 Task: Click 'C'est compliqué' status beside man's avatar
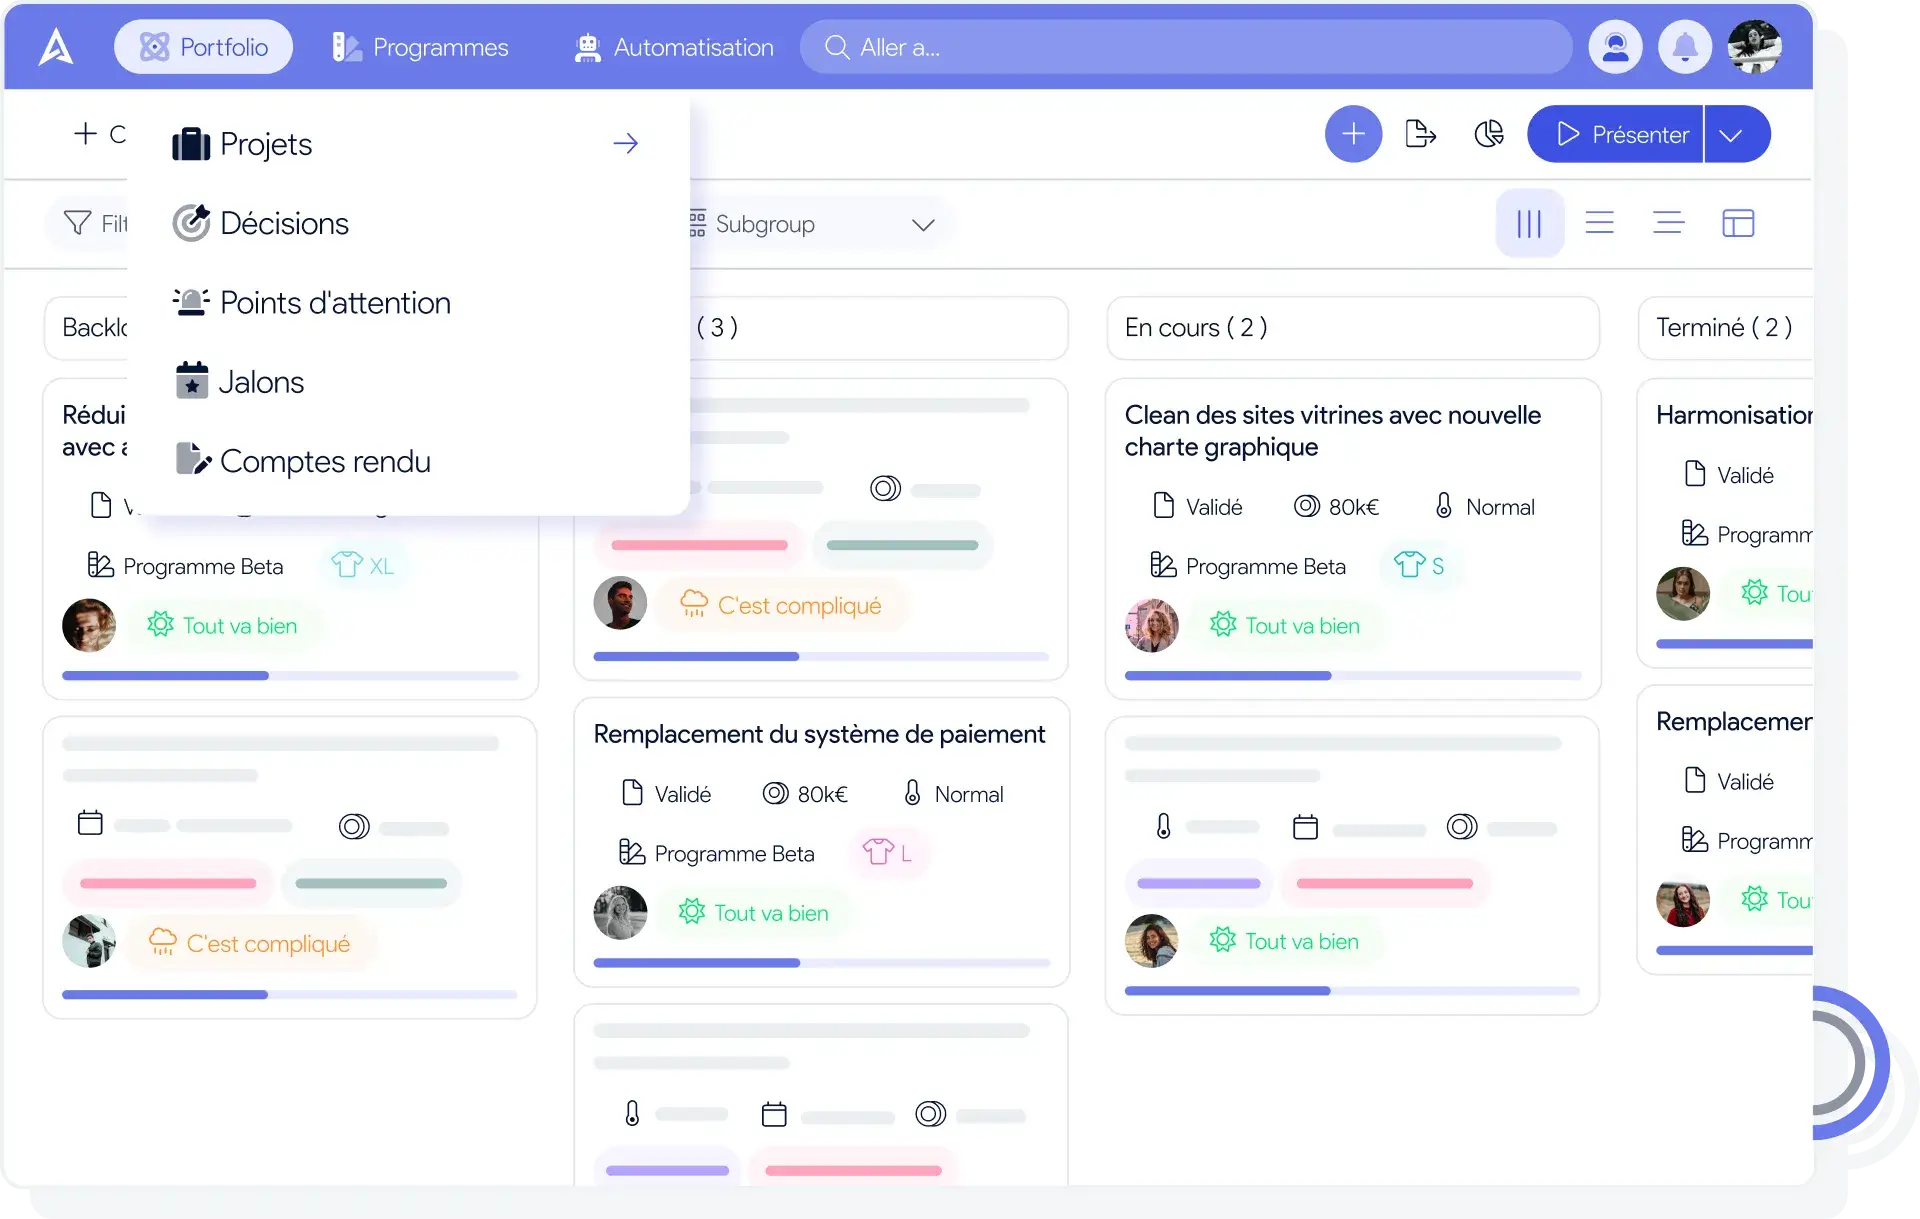(x=780, y=605)
